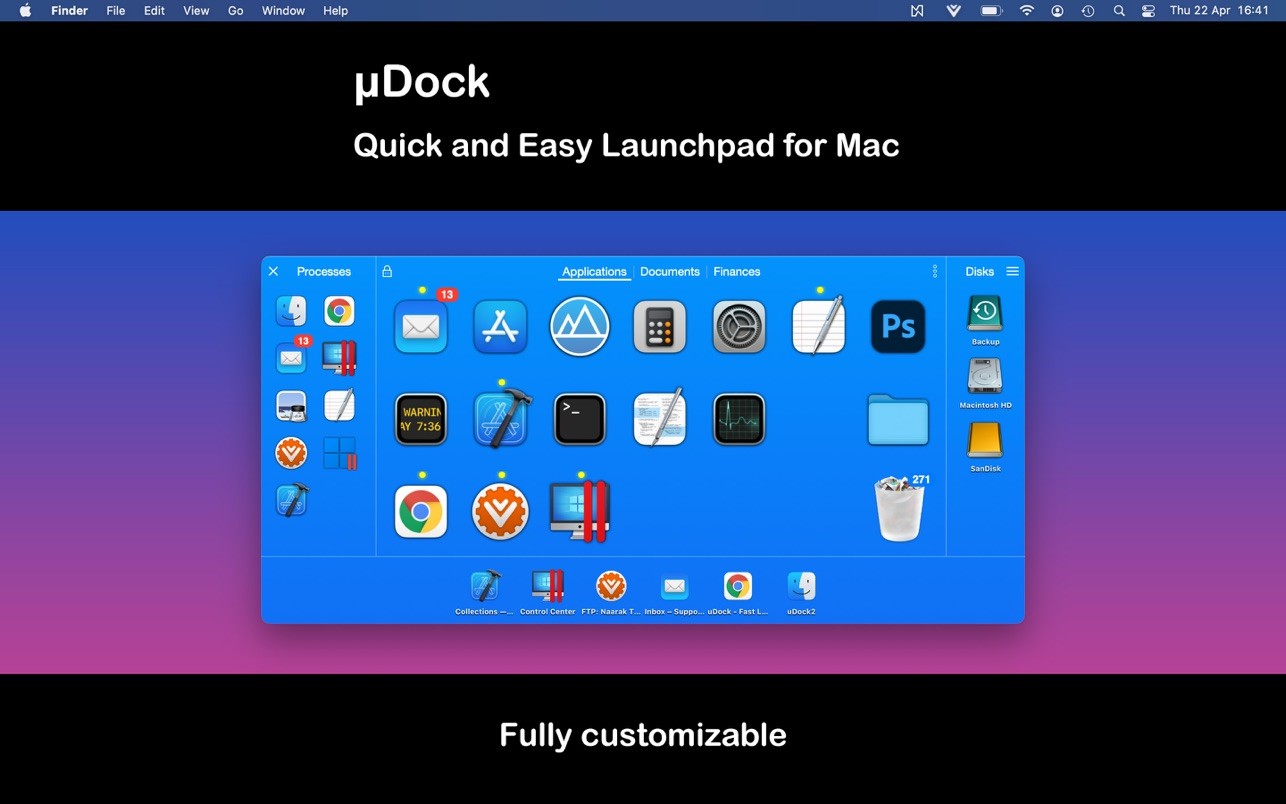Image resolution: width=1286 pixels, height=804 pixels.
Task: Open Control Center from the bottom dock row
Action: coord(547,586)
